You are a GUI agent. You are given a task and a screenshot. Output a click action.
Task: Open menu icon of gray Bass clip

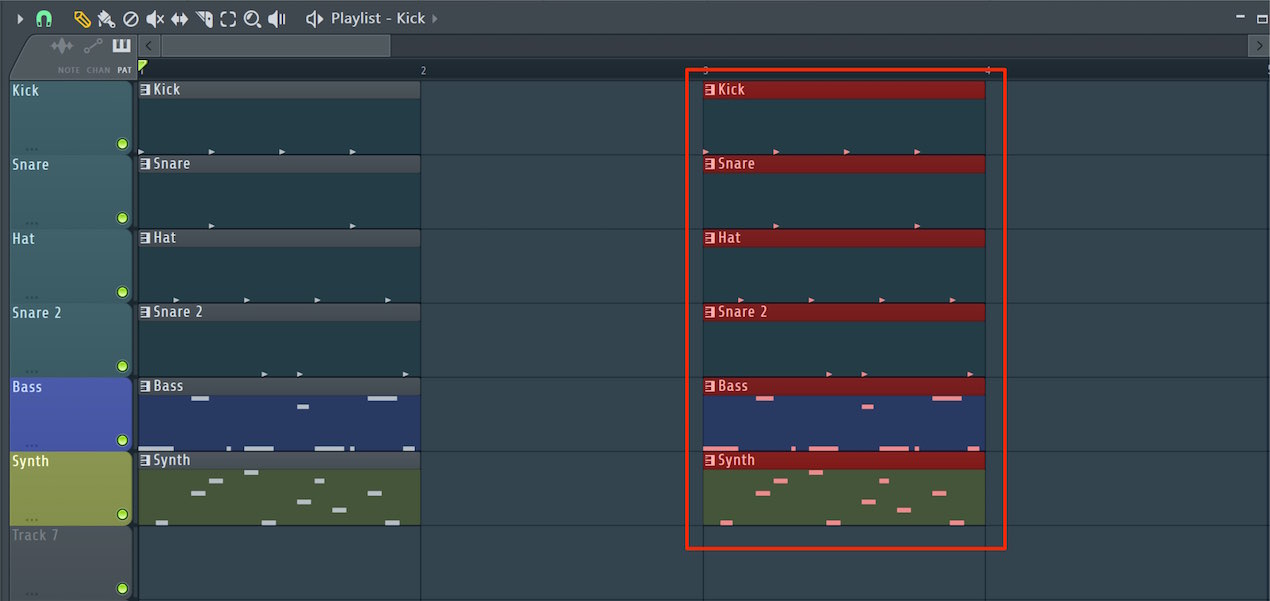click(x=145, y=385)
